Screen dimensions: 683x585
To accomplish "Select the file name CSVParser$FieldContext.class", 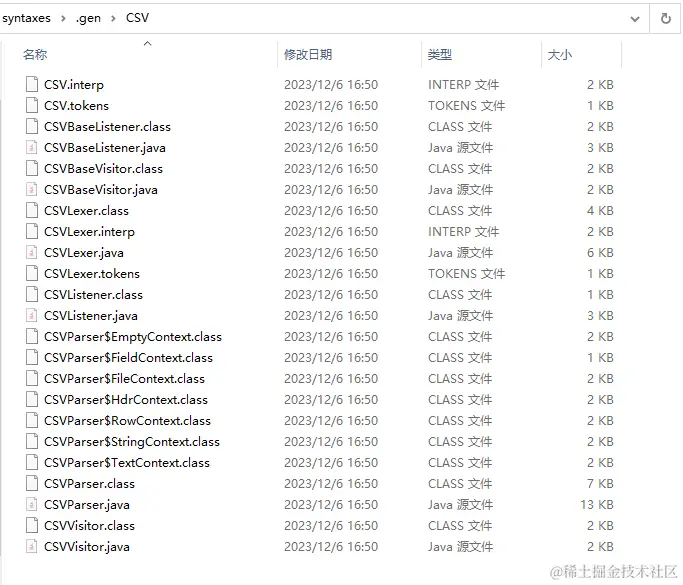I will pyautogui.click(x=128, y=358).
